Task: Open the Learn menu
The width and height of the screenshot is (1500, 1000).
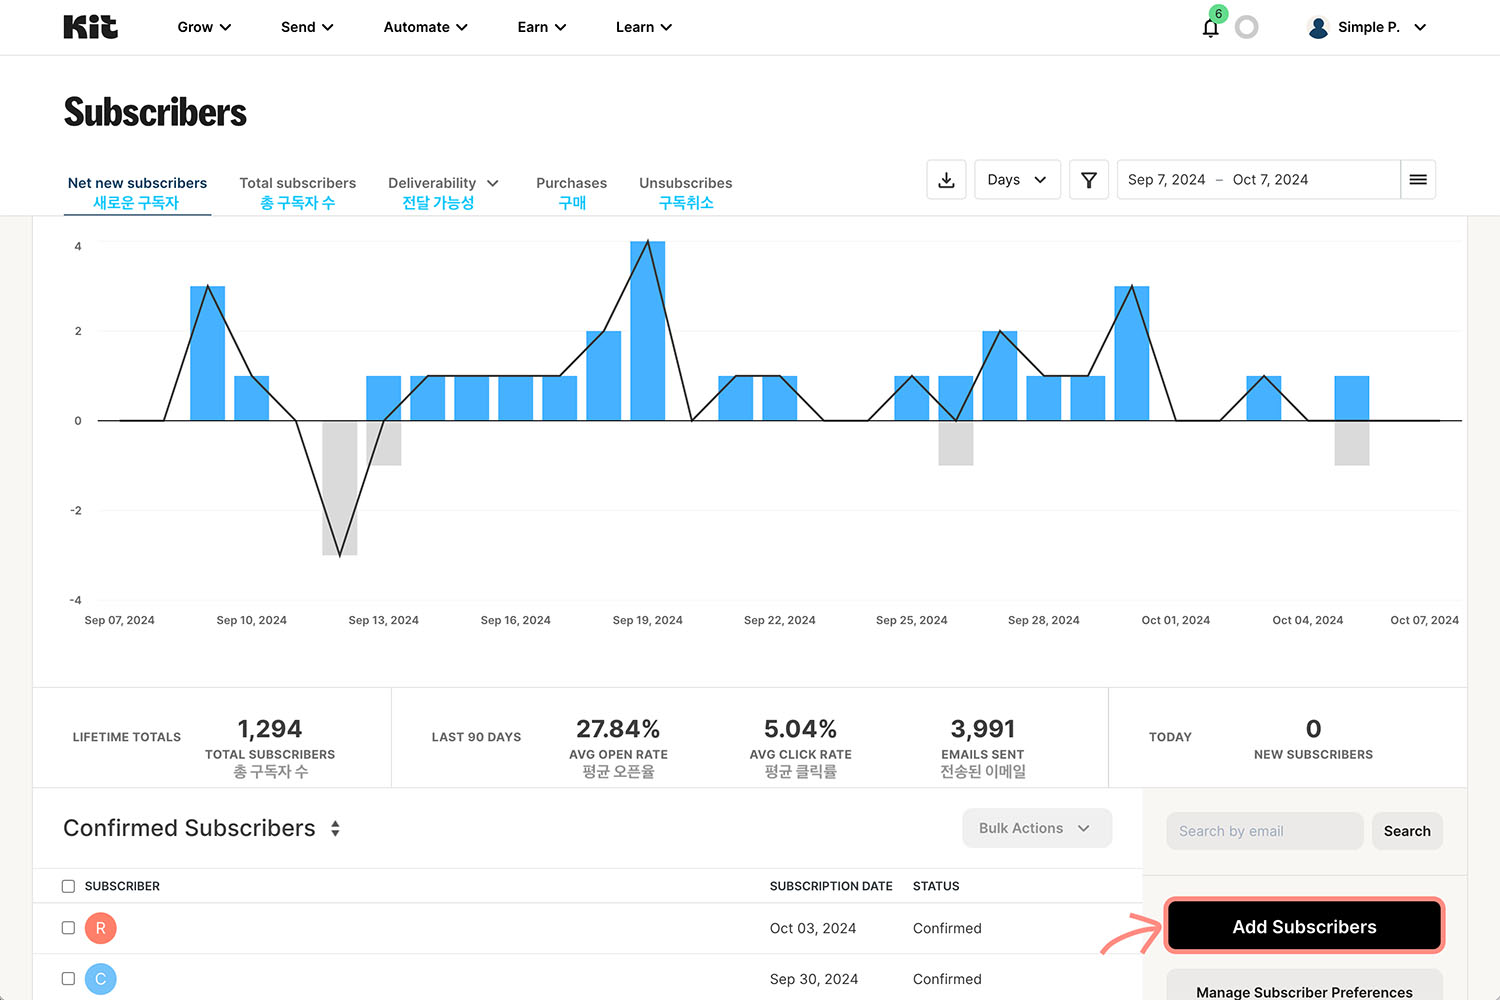Action: (643, 27)
